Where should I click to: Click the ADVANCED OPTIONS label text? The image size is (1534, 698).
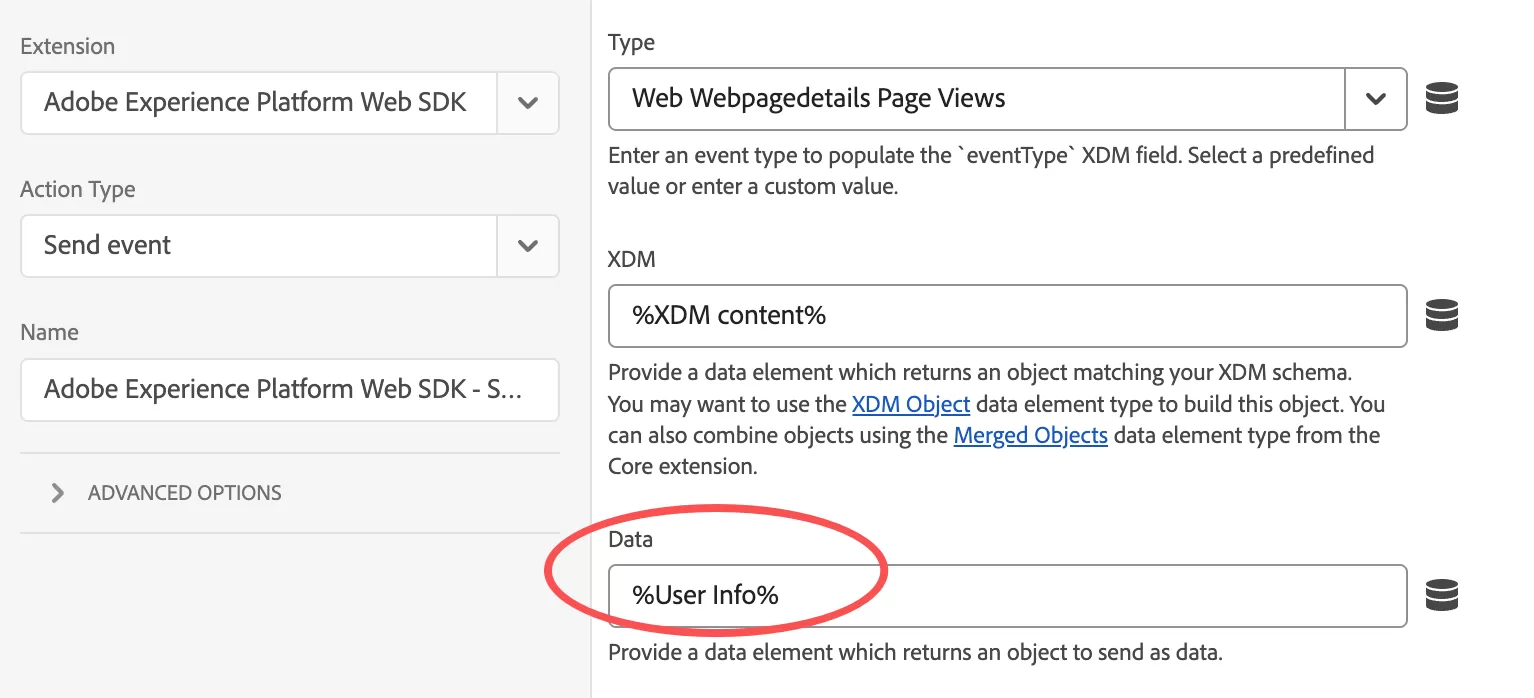click(185, 493)
